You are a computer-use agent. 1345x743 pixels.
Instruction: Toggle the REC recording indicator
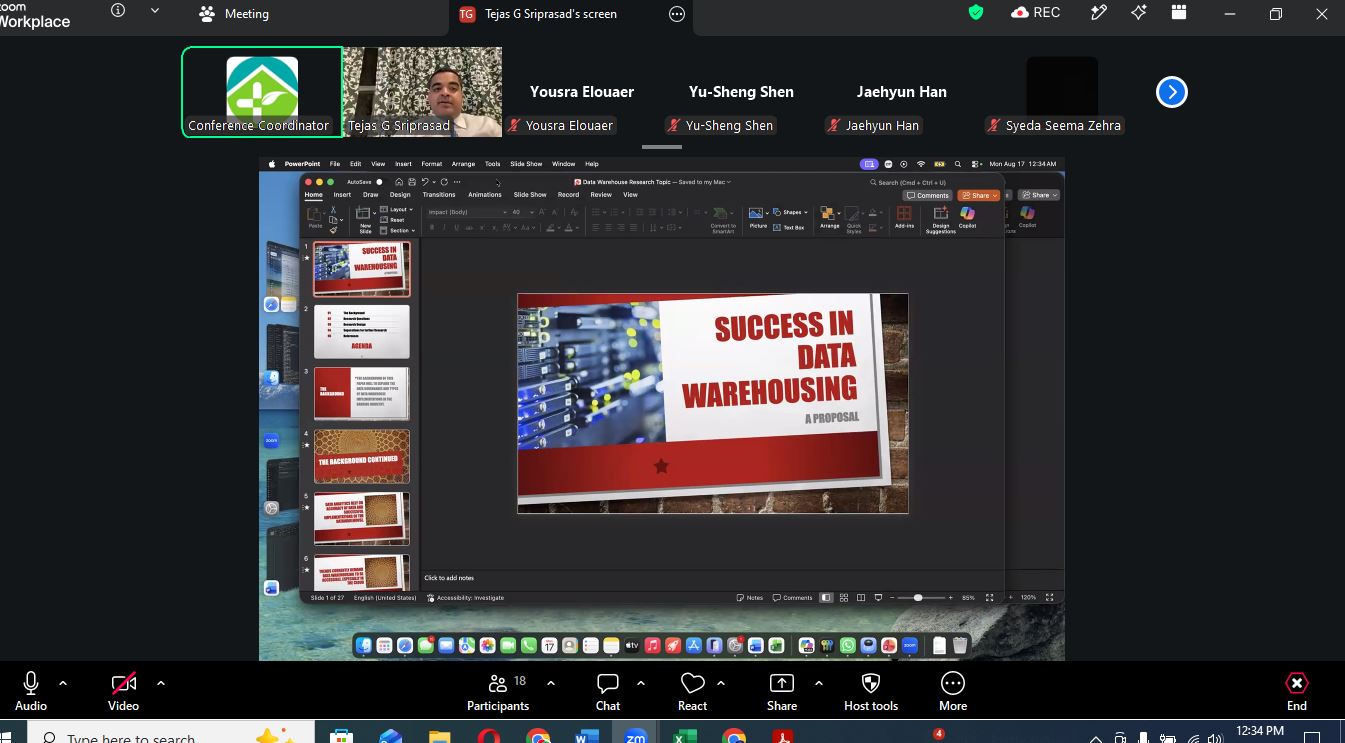point(1036,13)
